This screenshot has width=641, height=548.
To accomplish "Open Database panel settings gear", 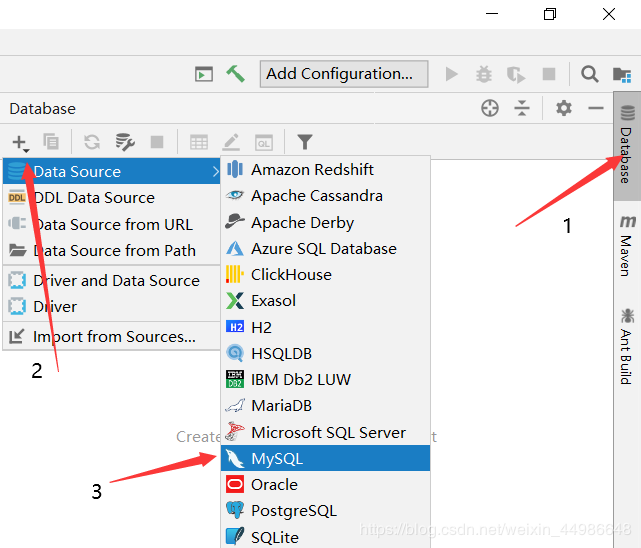I will 564,108.
